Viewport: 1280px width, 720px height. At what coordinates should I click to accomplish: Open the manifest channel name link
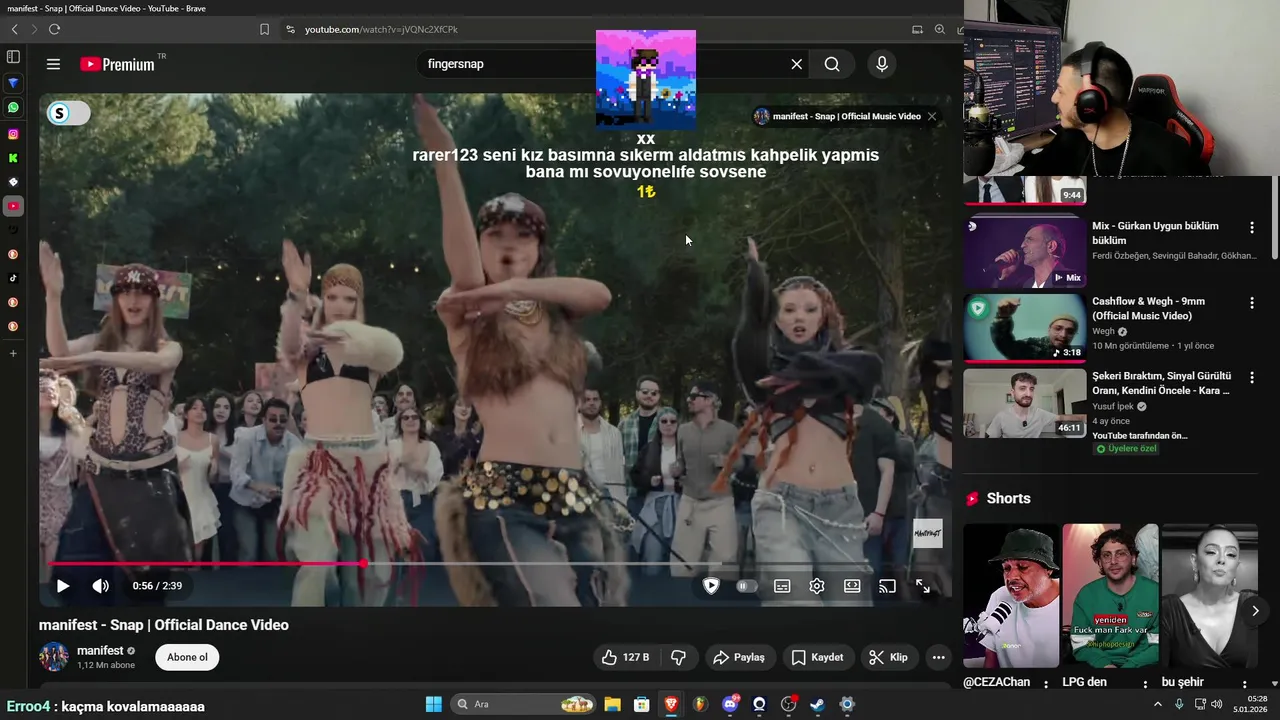click(100, 650)
